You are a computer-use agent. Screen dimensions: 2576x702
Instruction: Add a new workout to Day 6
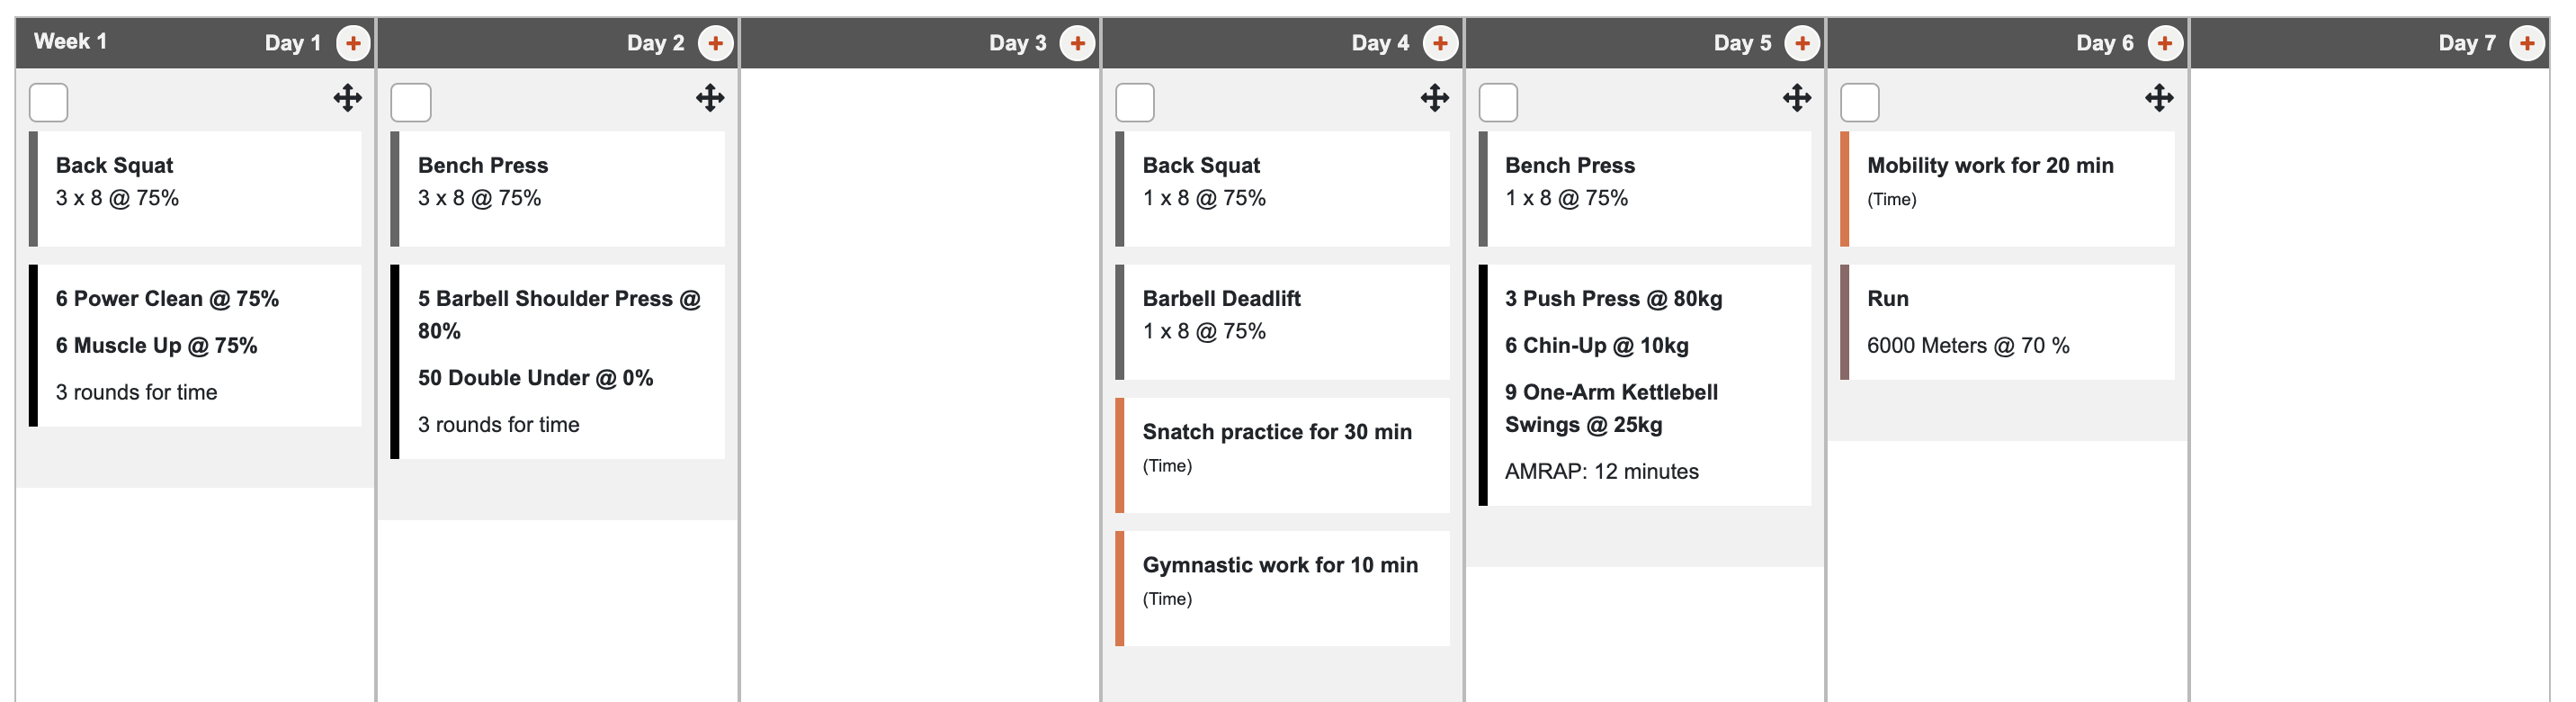coord(2166,42)
